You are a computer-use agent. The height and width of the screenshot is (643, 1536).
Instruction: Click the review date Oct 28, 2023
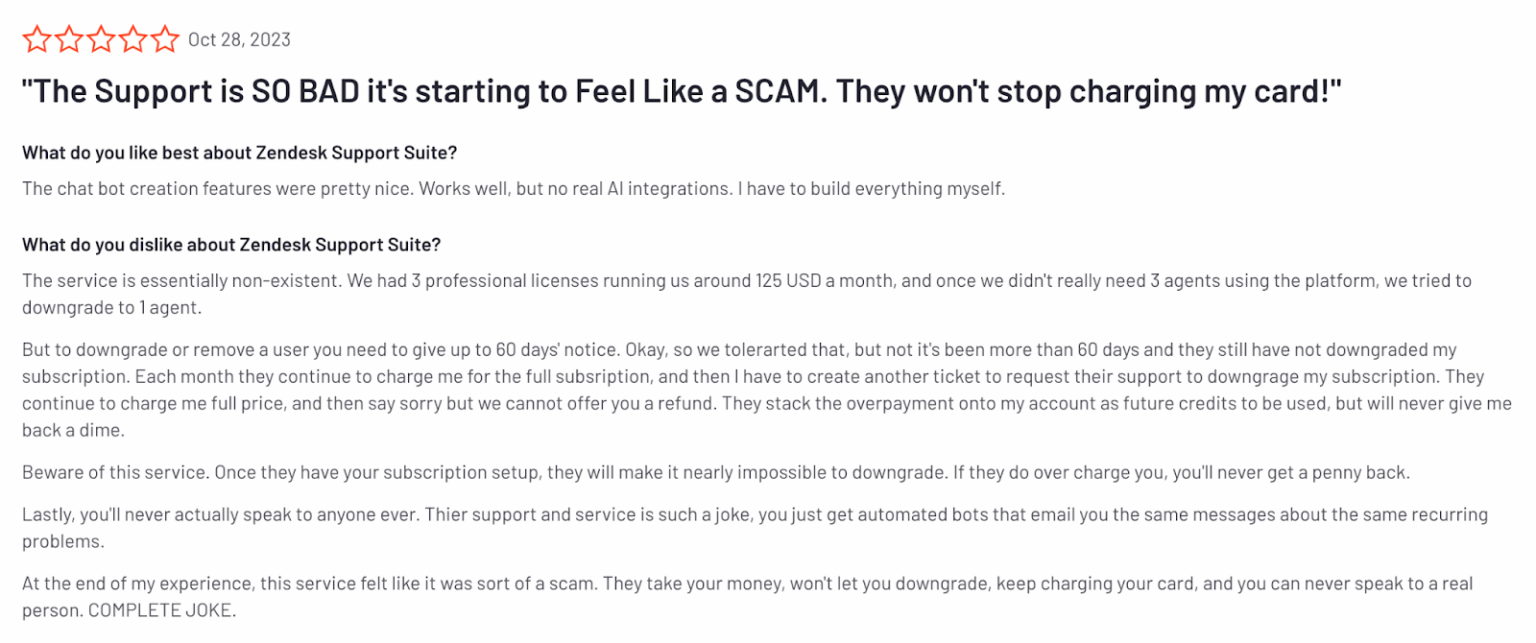[x=239, y=40]
